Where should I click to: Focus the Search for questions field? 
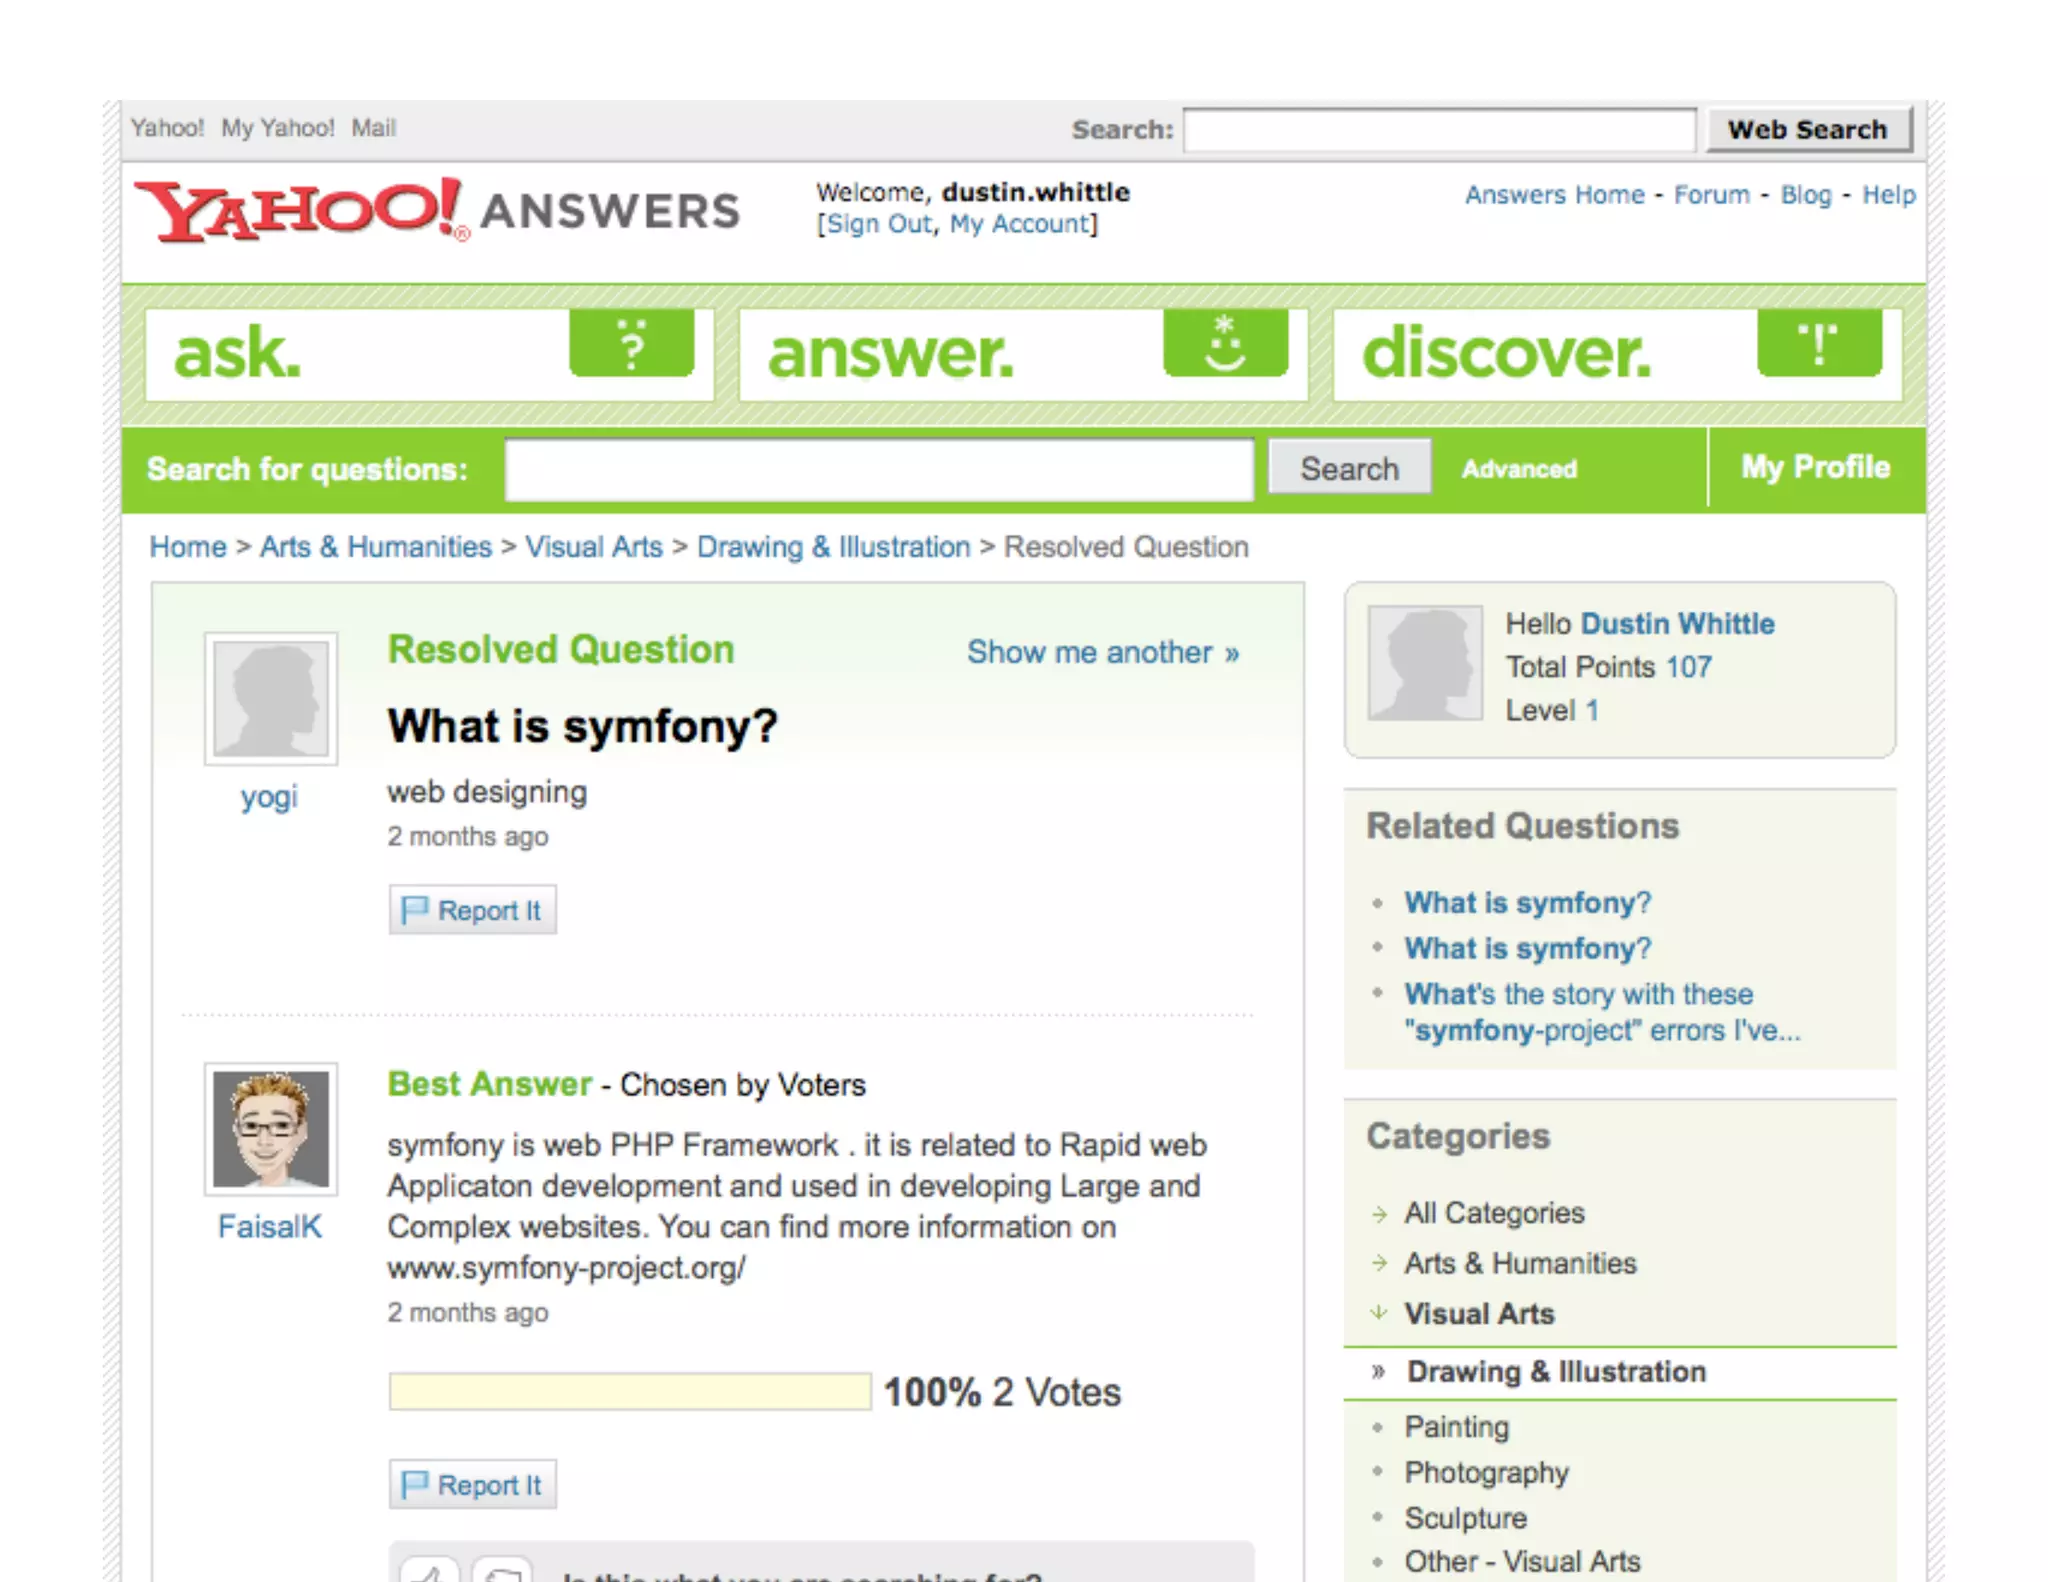point(879,469)
